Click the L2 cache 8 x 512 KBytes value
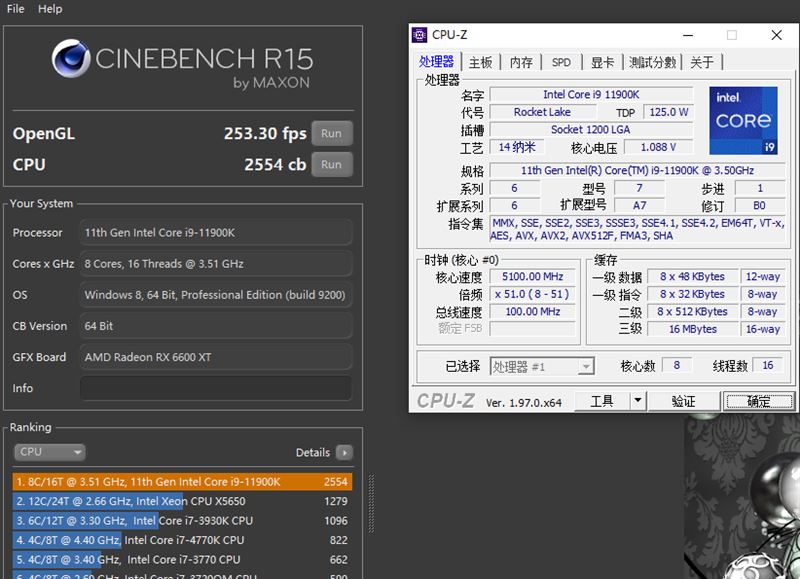Screen dimensions: 800x579 tap(692, 311)
